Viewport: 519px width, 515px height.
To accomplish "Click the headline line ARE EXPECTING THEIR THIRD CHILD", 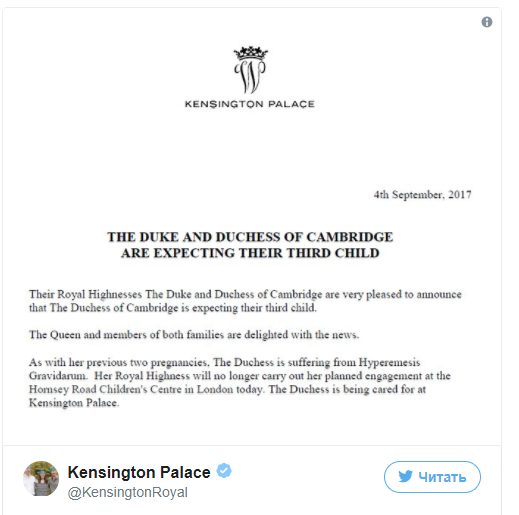I will 250,253.
